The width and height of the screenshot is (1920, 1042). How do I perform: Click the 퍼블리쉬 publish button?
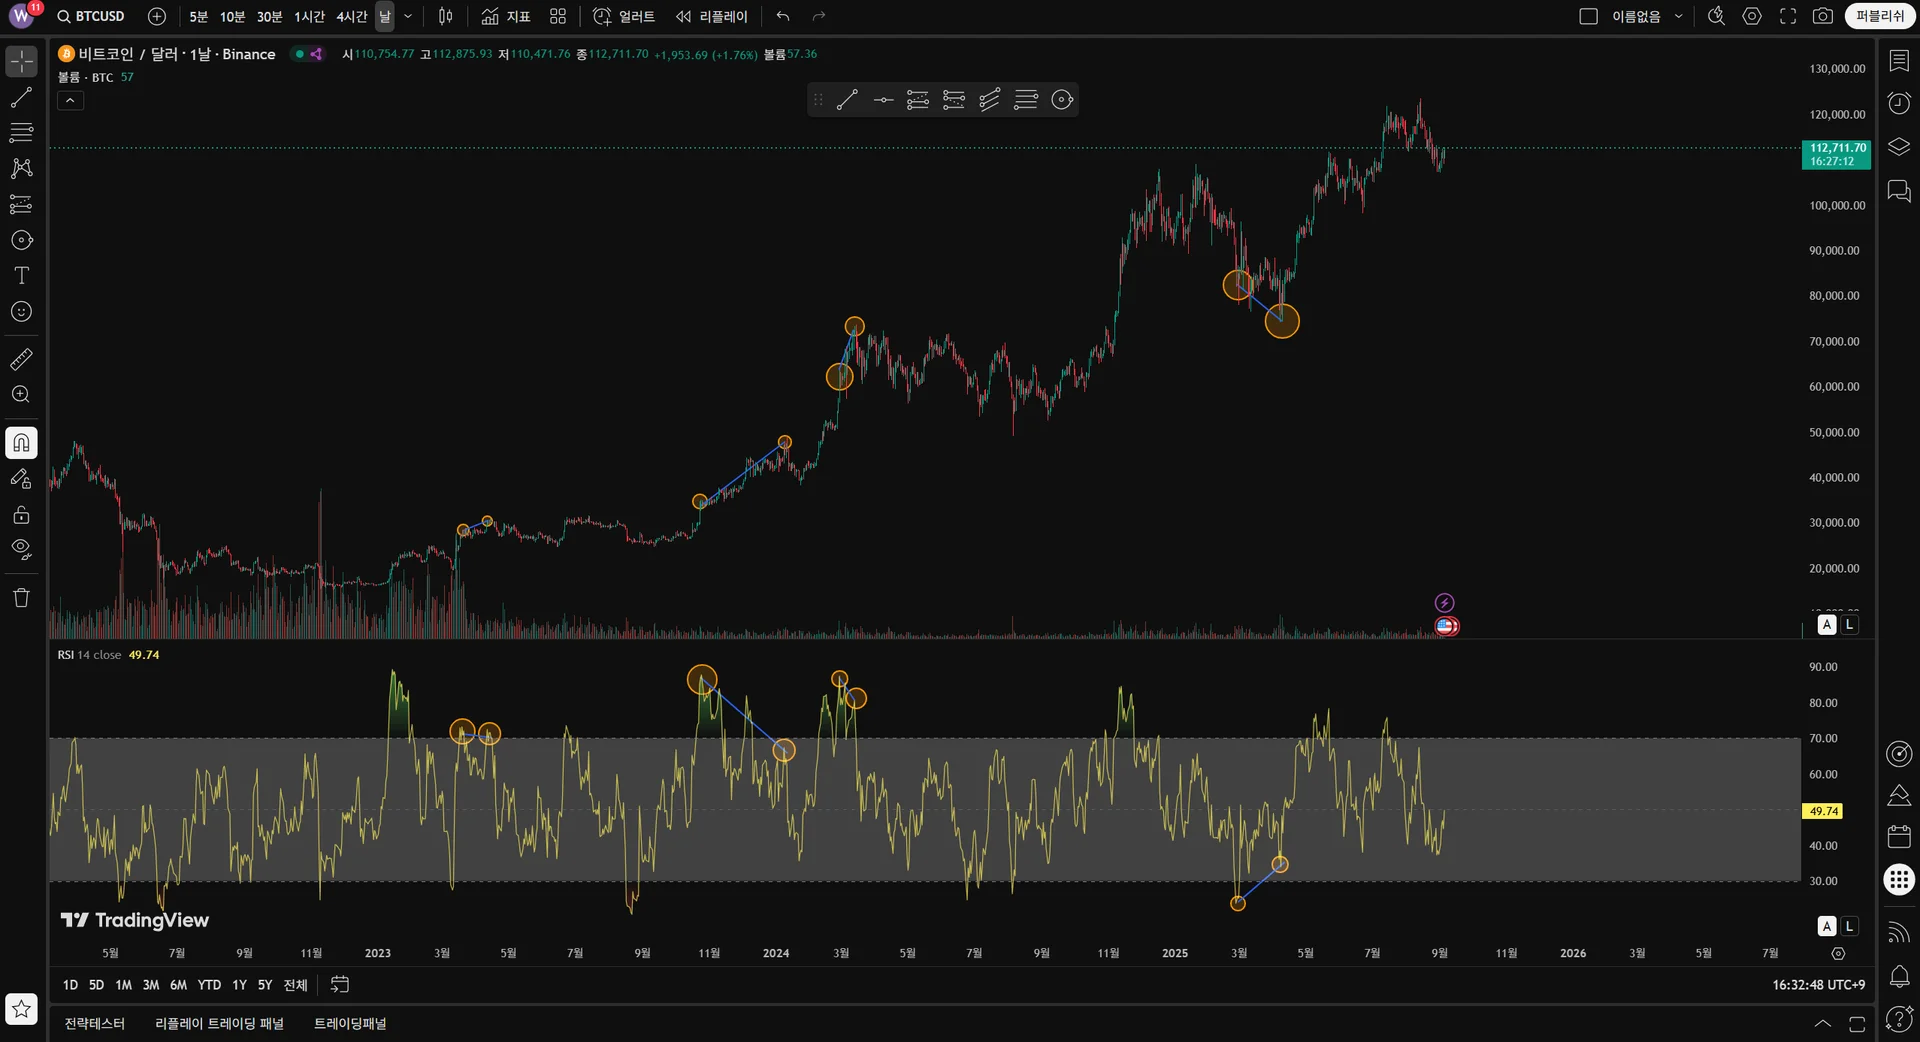[x=1880, y=16]
